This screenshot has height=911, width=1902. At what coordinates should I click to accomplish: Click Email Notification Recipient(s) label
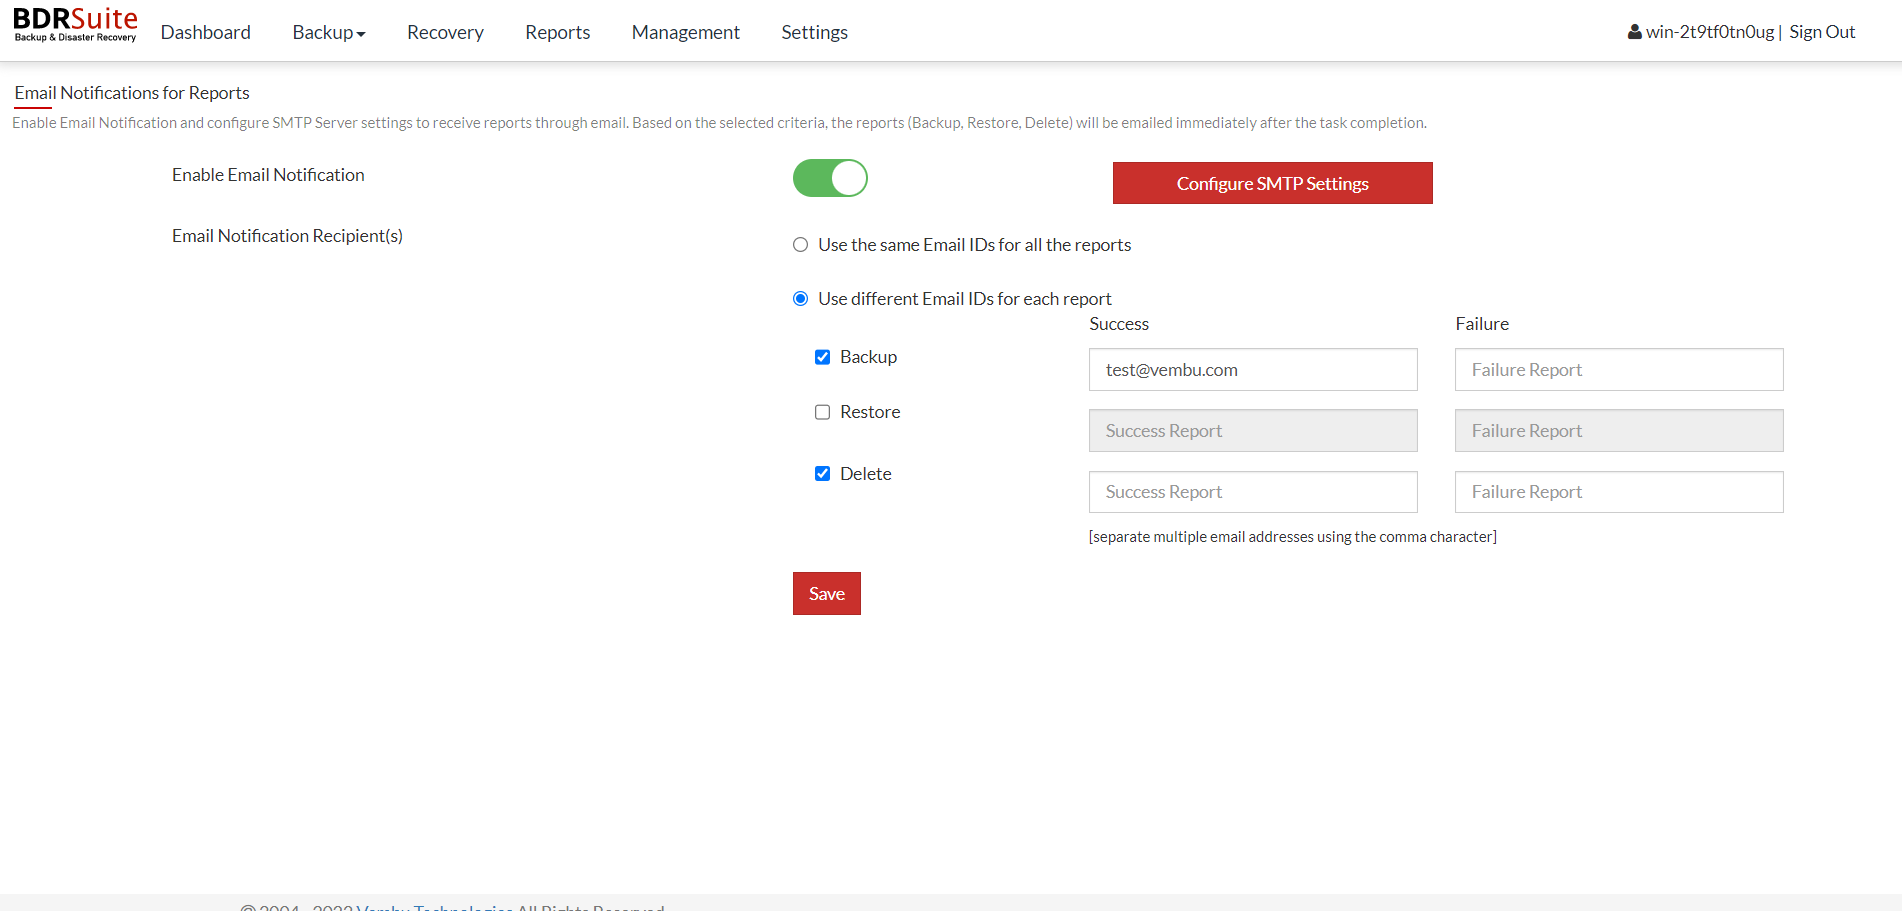pyautogui.click(x=287, y=236)
